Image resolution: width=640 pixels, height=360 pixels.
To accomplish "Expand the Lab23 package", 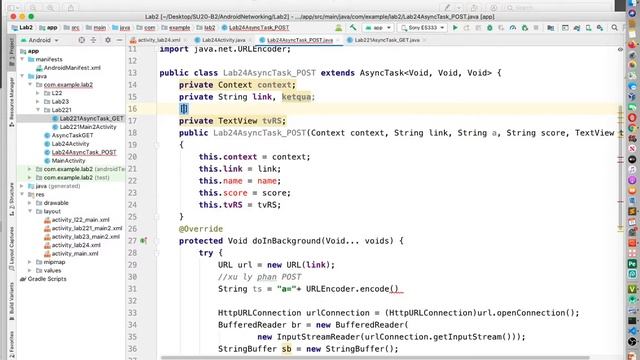I will pos(38,102).
